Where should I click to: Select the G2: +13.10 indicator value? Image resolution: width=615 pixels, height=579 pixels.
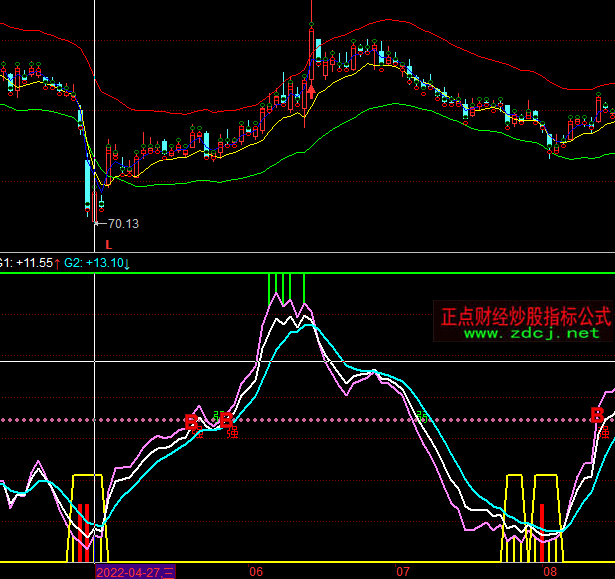pos(93,263)
